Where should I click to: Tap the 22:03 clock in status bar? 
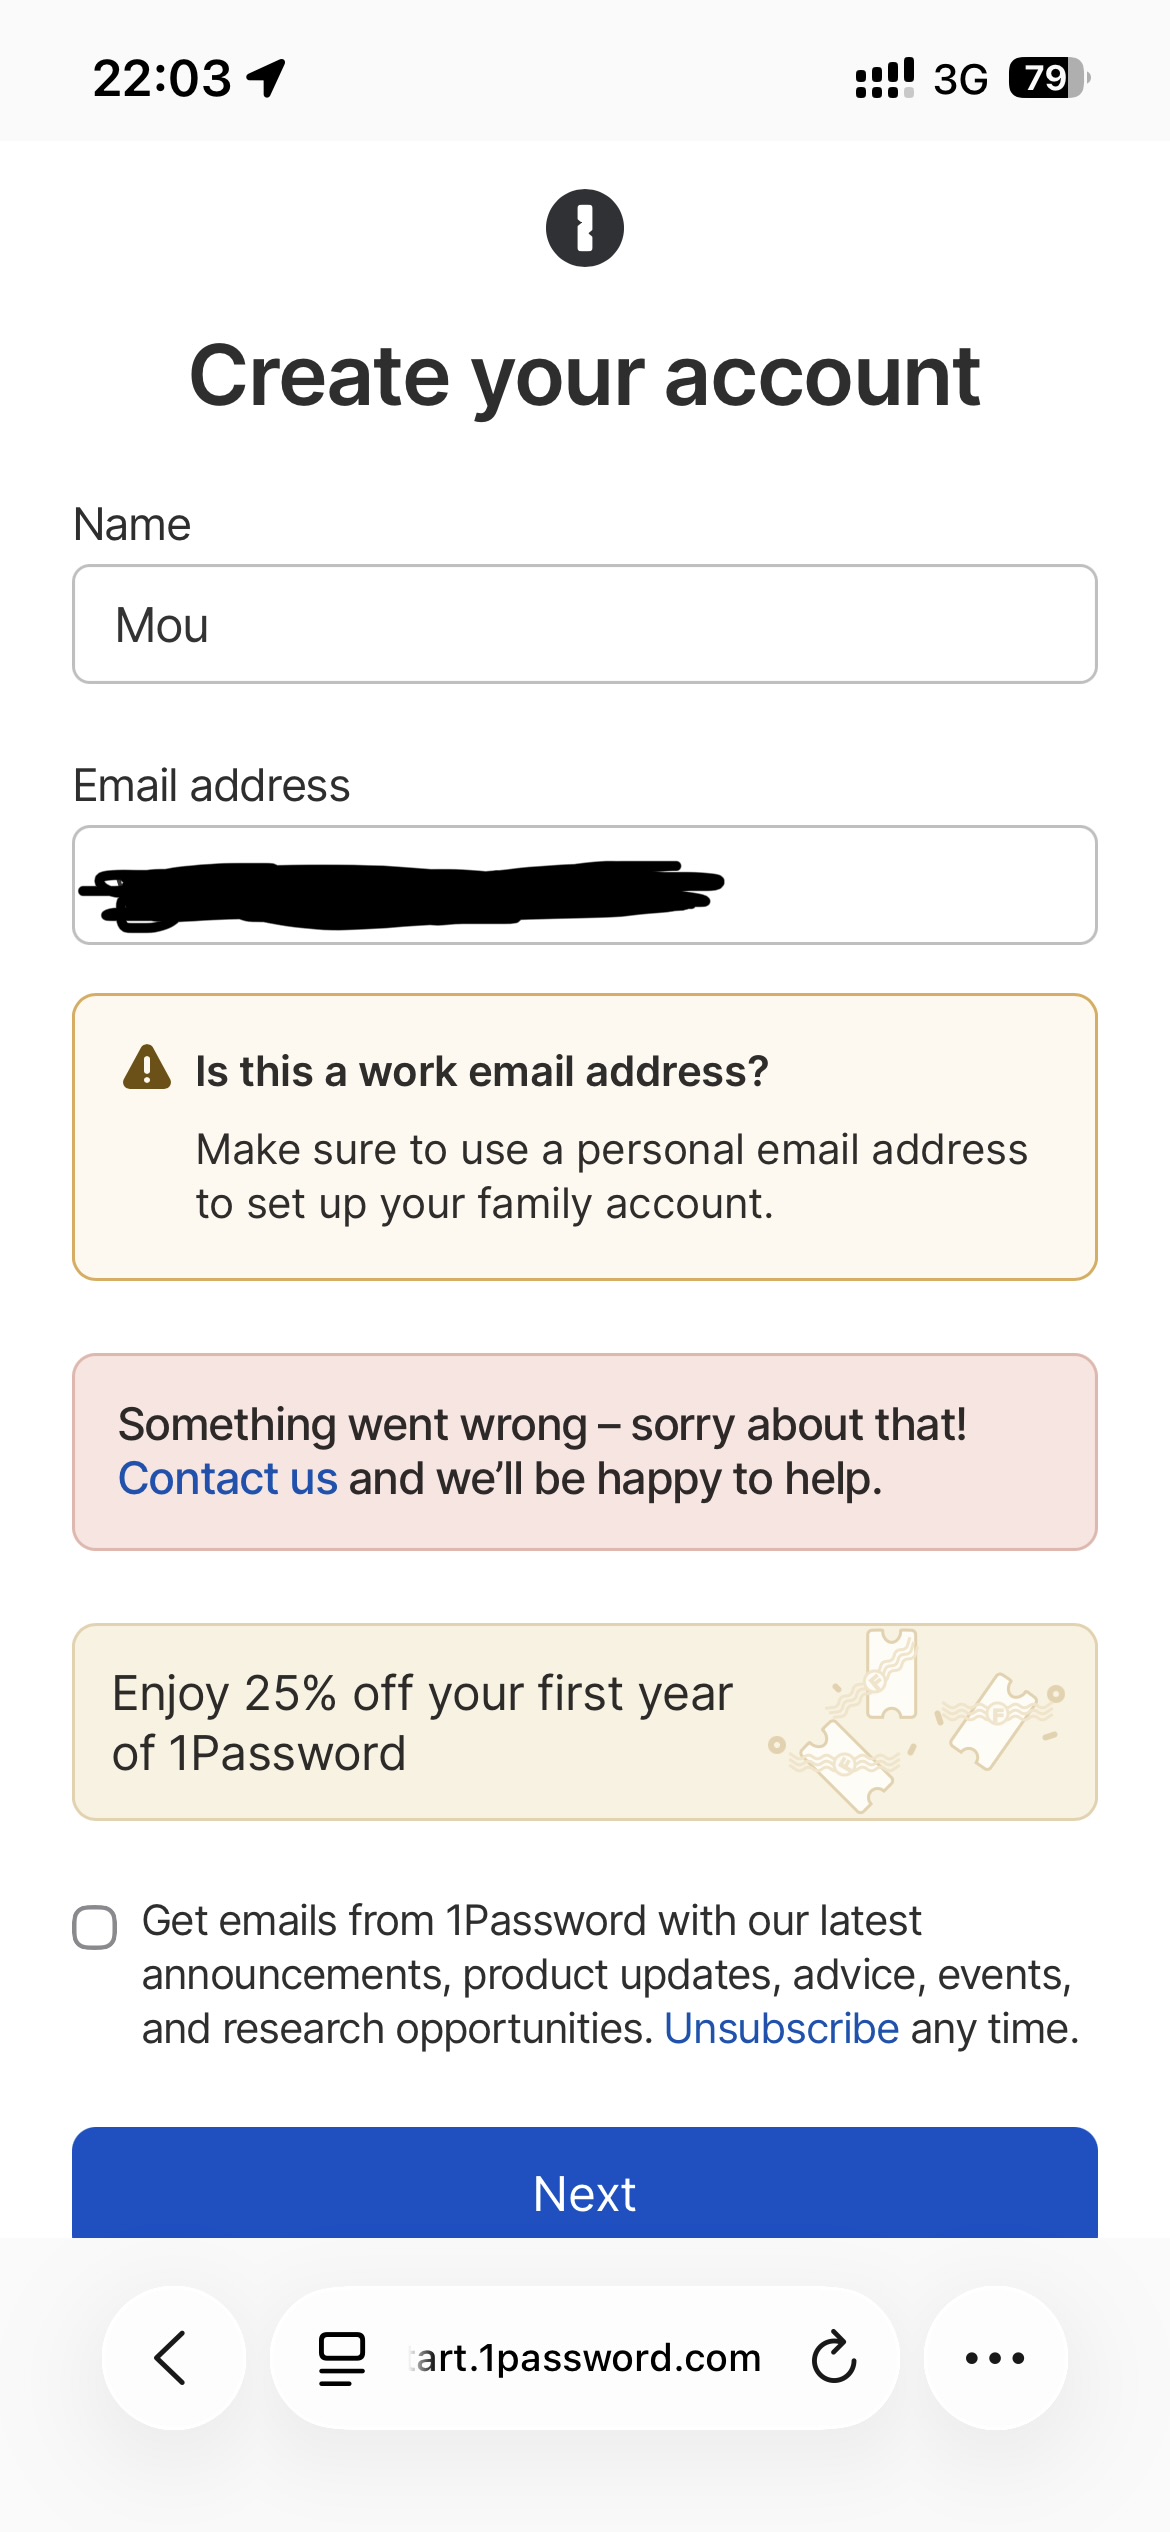tap(162, 78)
